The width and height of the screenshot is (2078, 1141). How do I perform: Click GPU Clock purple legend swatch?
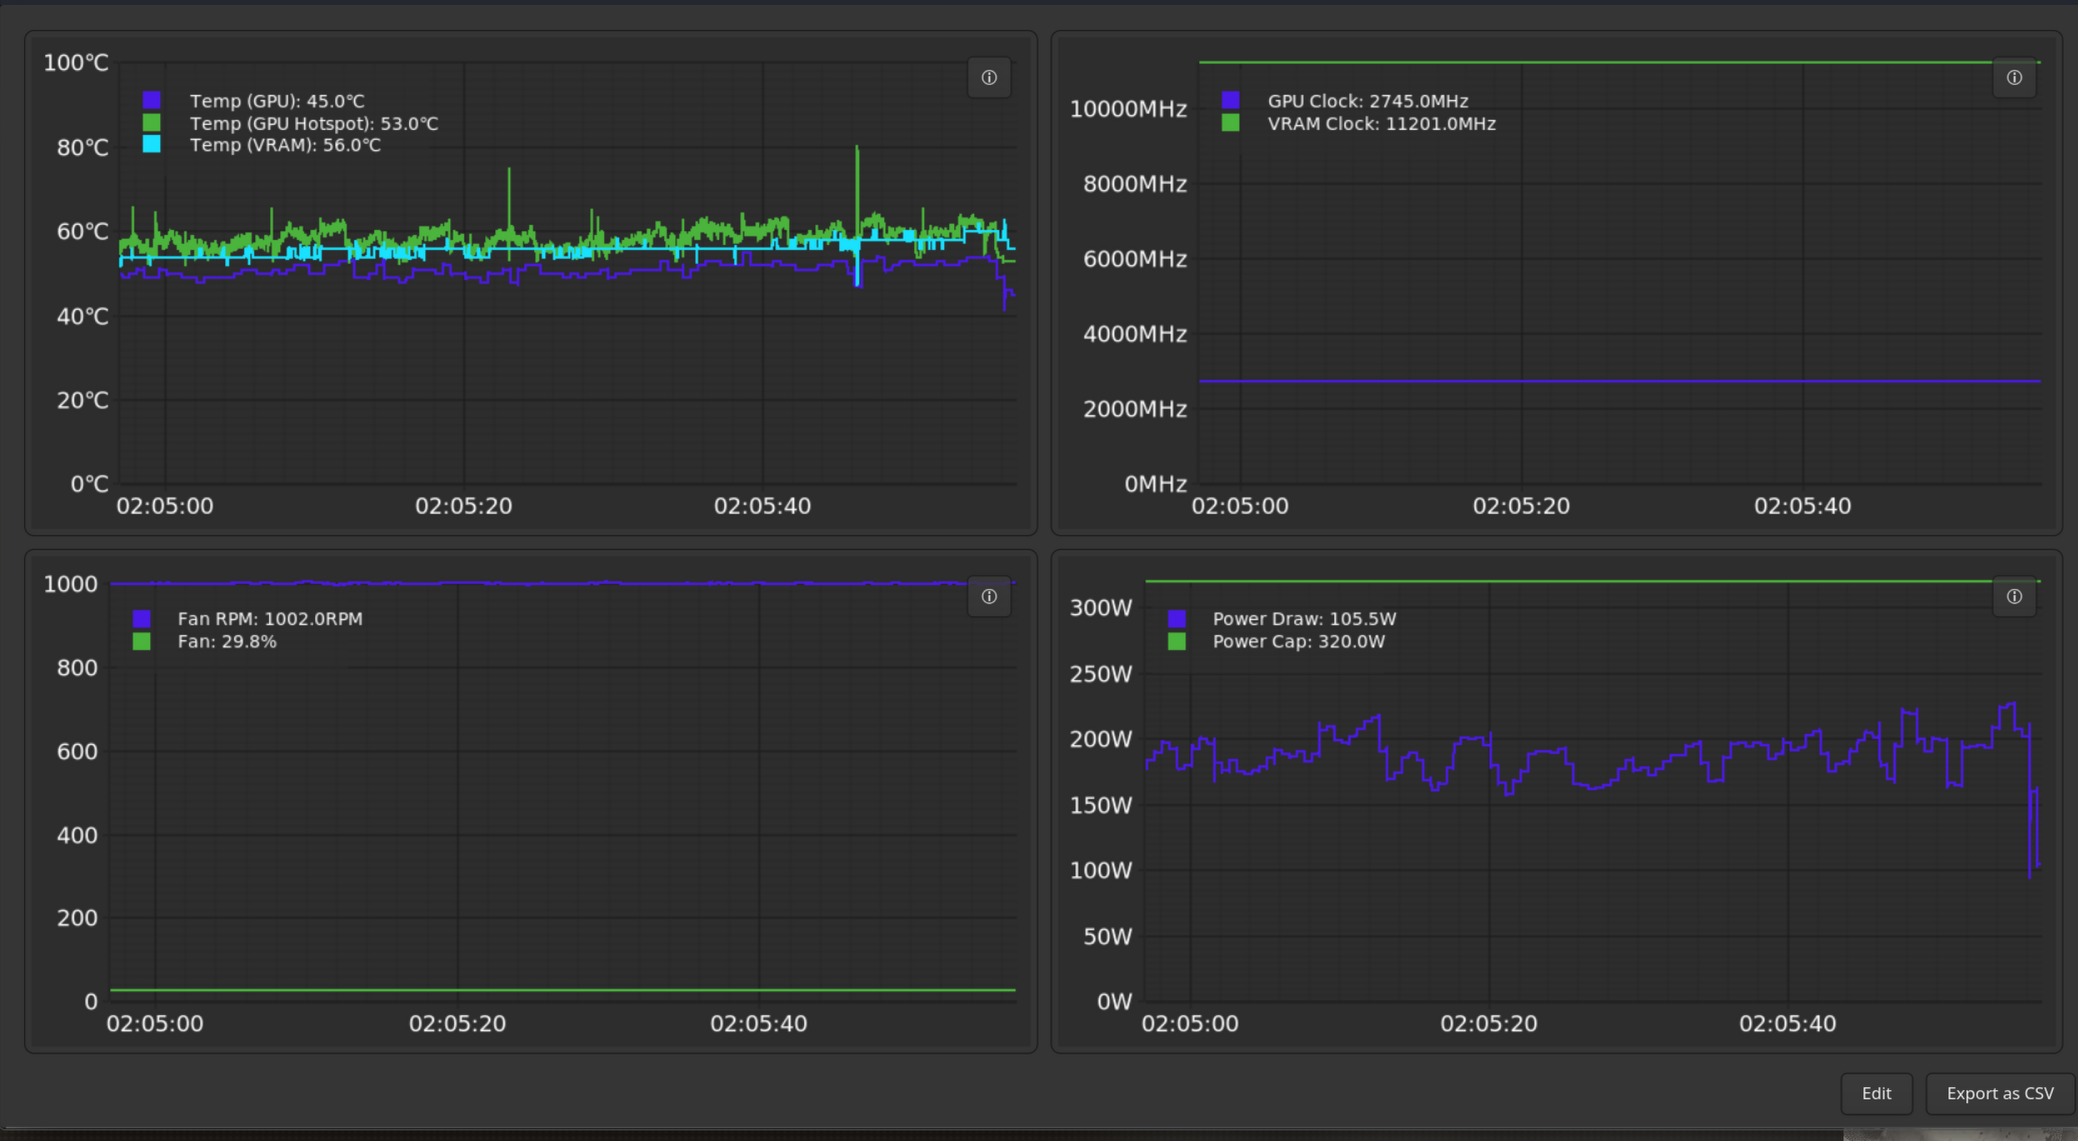click(1231, 100)
